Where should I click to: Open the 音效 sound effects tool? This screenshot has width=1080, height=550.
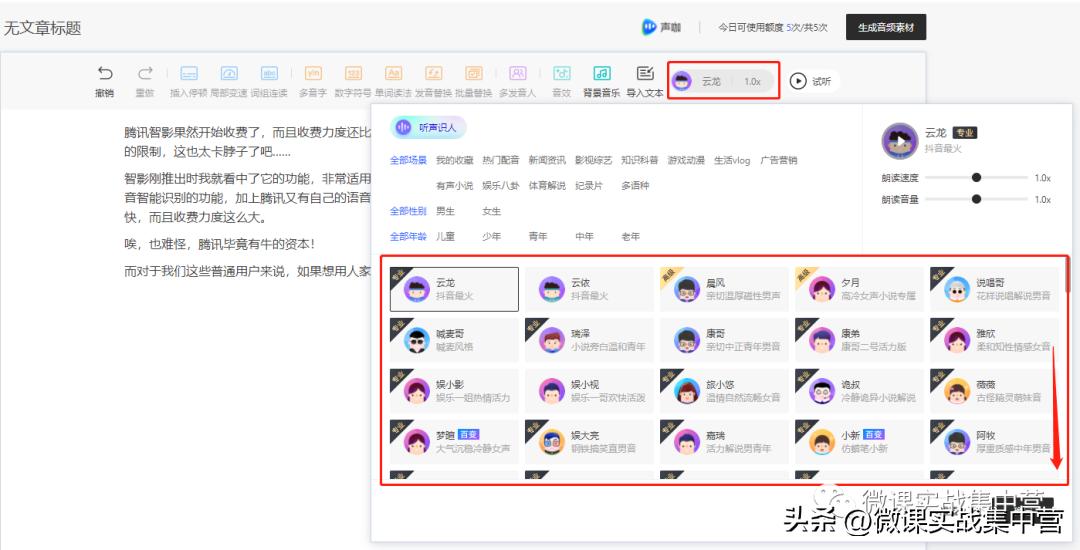point(562,81)
